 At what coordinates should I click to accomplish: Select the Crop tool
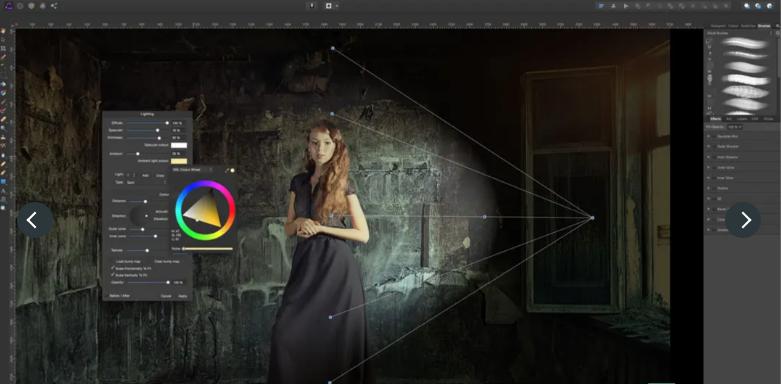coord(3,48)
